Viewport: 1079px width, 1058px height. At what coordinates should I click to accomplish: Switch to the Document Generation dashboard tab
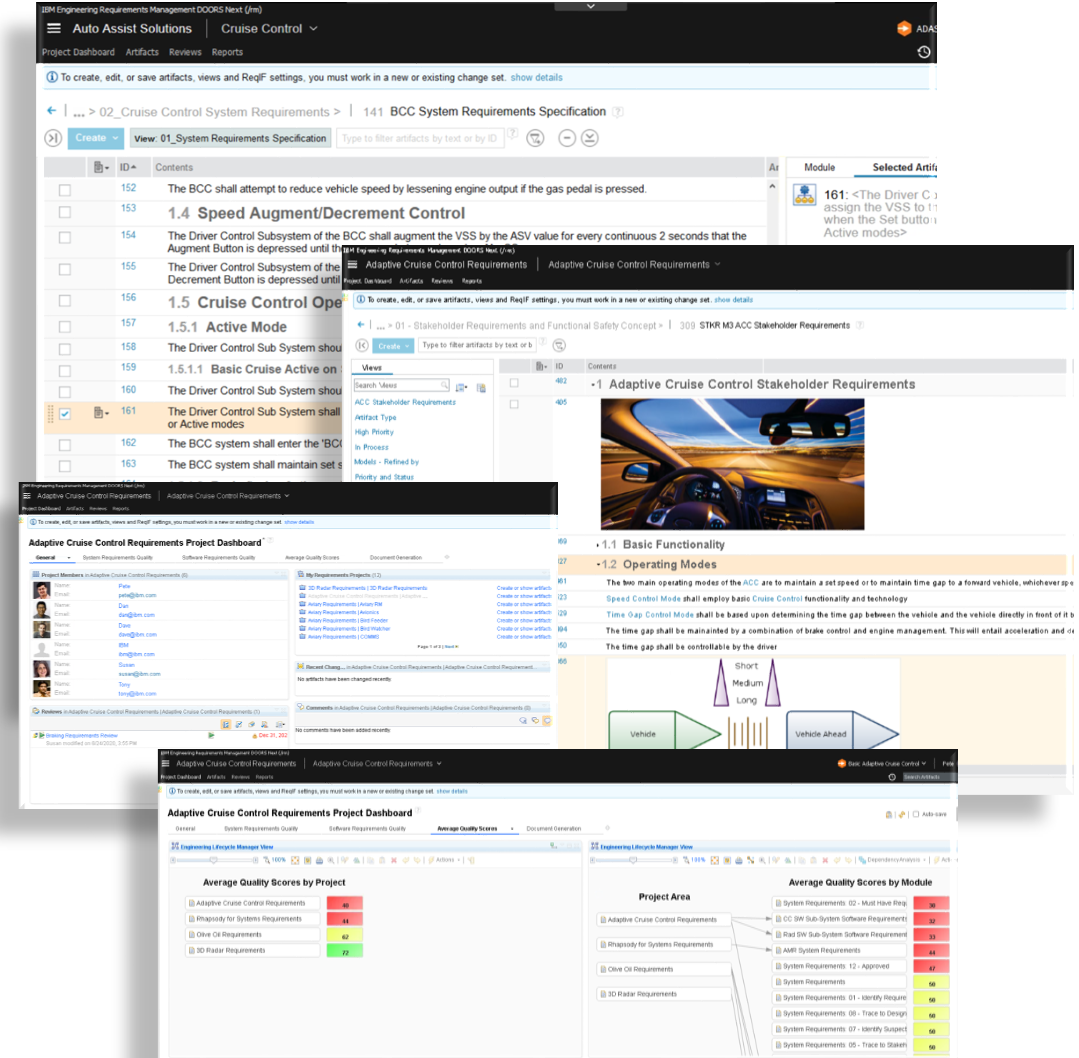click(x=554, y=829)
